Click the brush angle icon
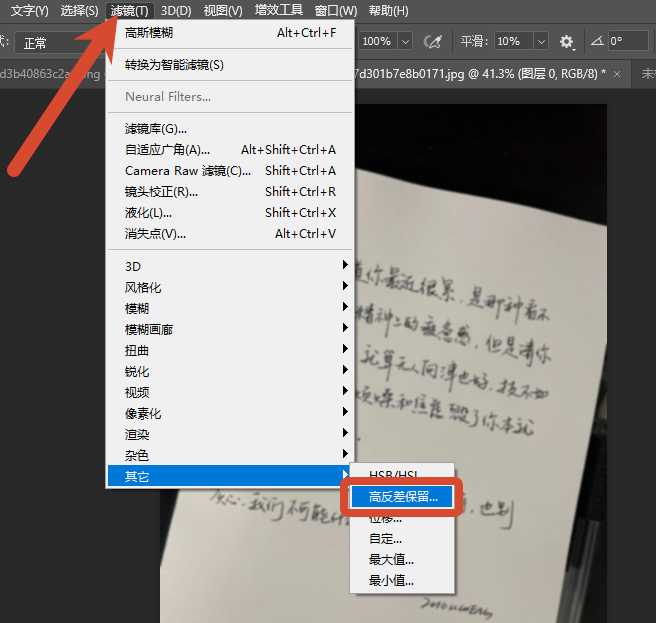This screenshot has height=623, width=656. point(597,41)
